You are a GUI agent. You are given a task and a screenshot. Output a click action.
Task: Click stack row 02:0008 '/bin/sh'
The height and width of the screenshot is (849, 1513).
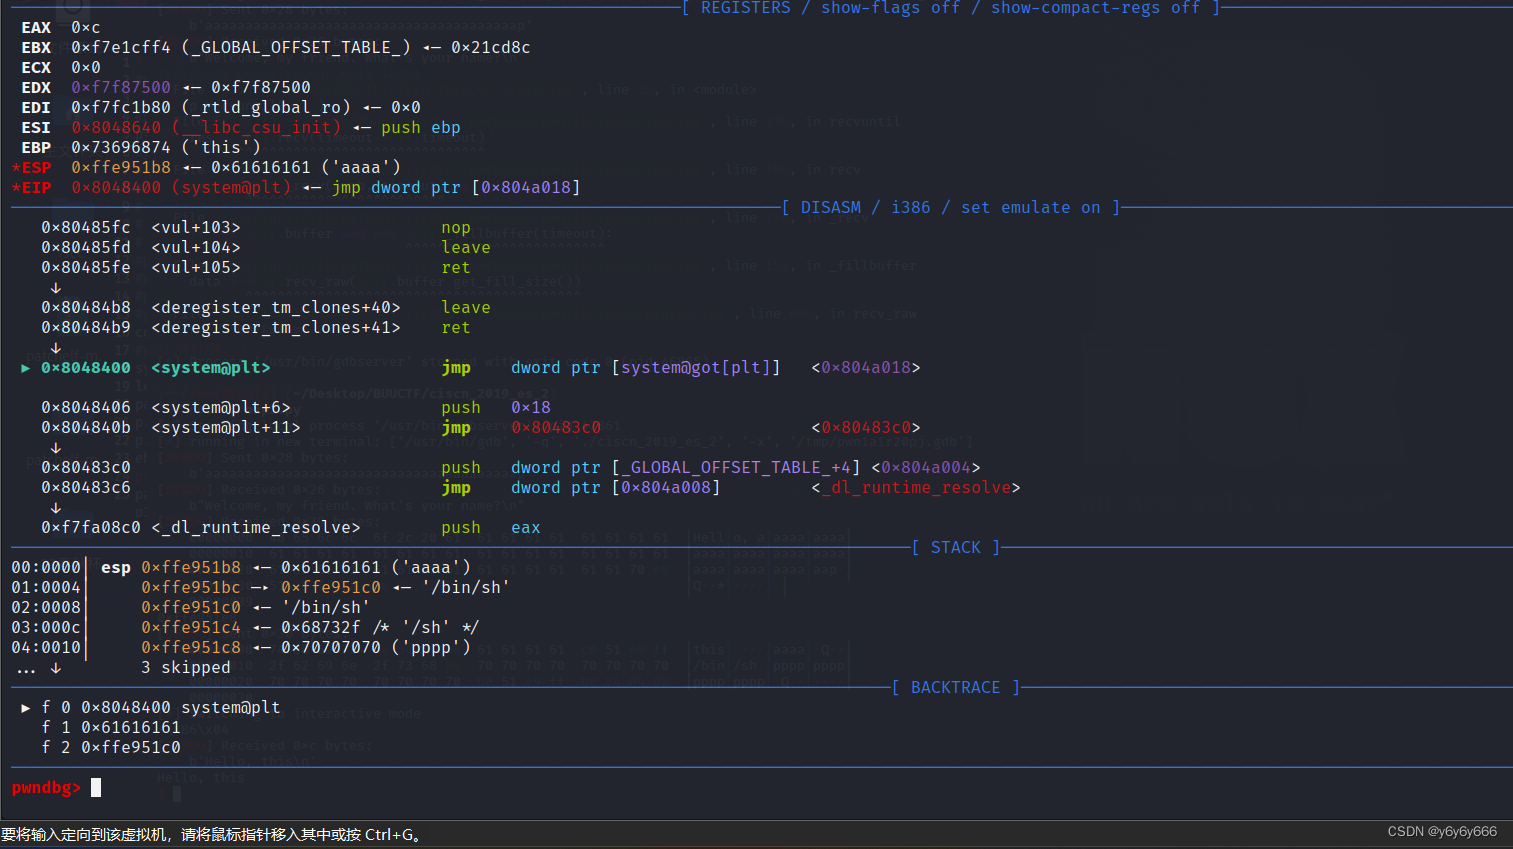(x=191, y=608)
